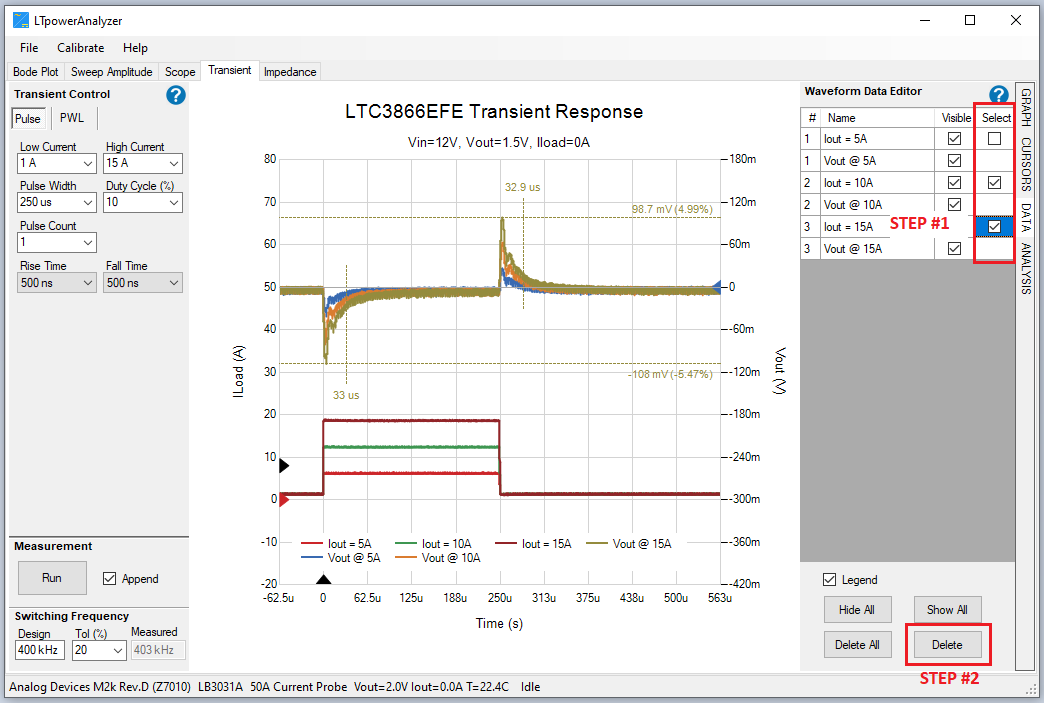Open the Transient Control help icon
Screen dimensions: 1048x704
click(175, 95)
